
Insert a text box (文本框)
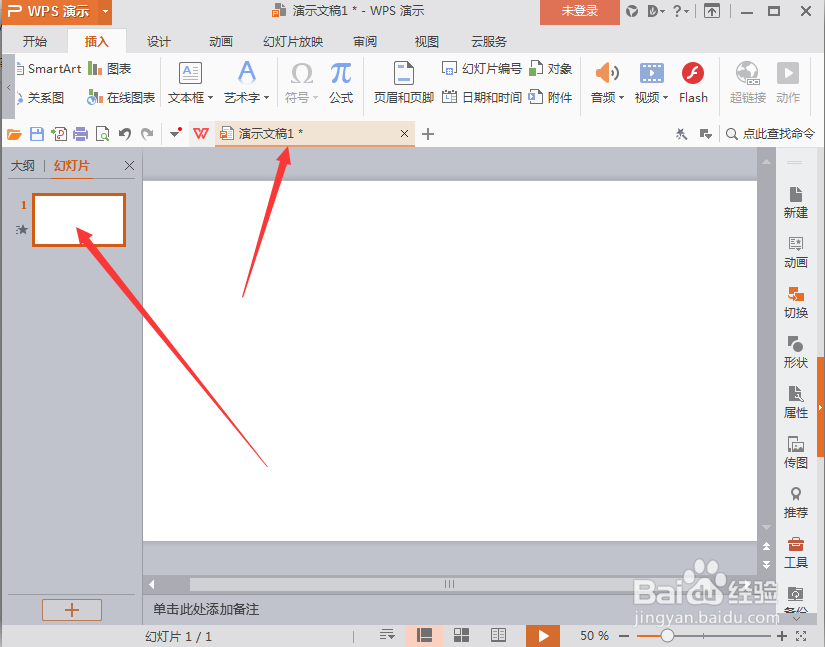190,83
